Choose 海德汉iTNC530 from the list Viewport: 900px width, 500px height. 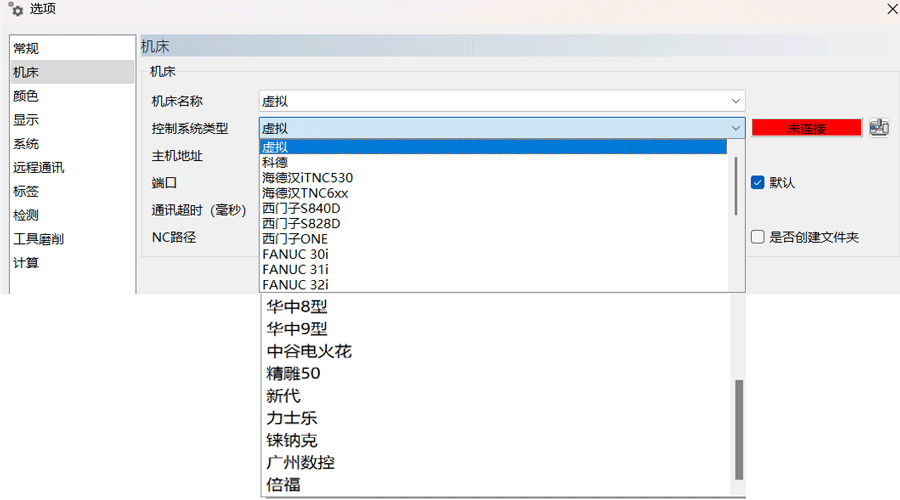pyautogui.click(x=494, y=177)
